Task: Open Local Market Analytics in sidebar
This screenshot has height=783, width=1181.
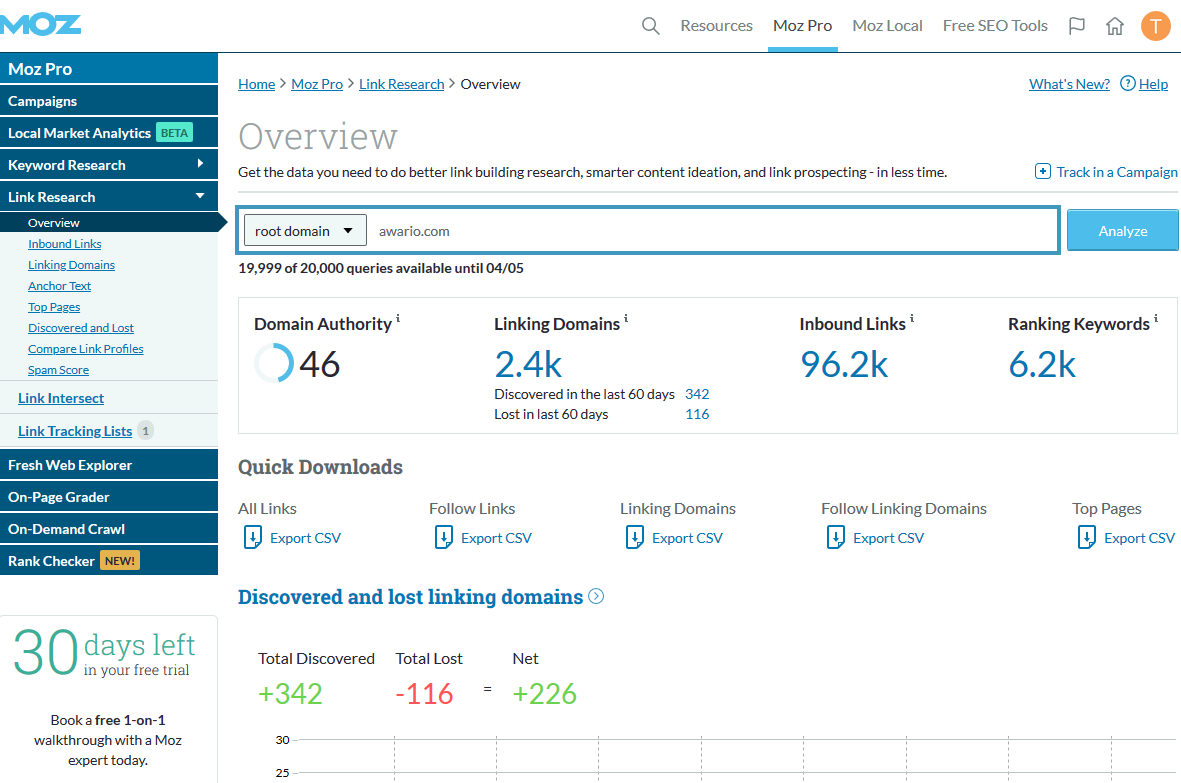Action: coord(109,133)
